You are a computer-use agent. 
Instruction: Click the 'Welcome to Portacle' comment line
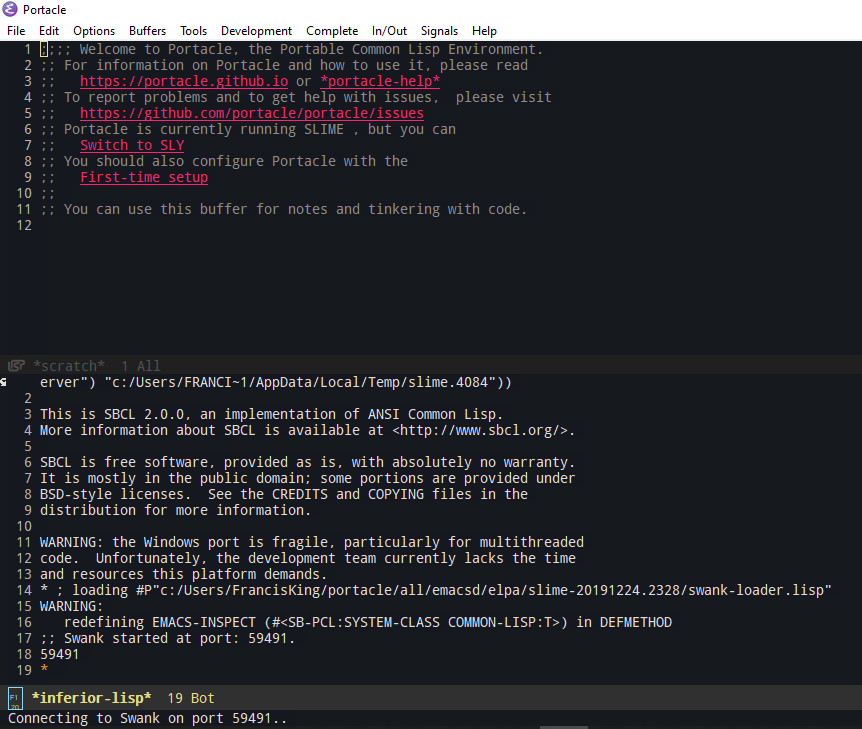pyautogui.click(x=291, y=49)
